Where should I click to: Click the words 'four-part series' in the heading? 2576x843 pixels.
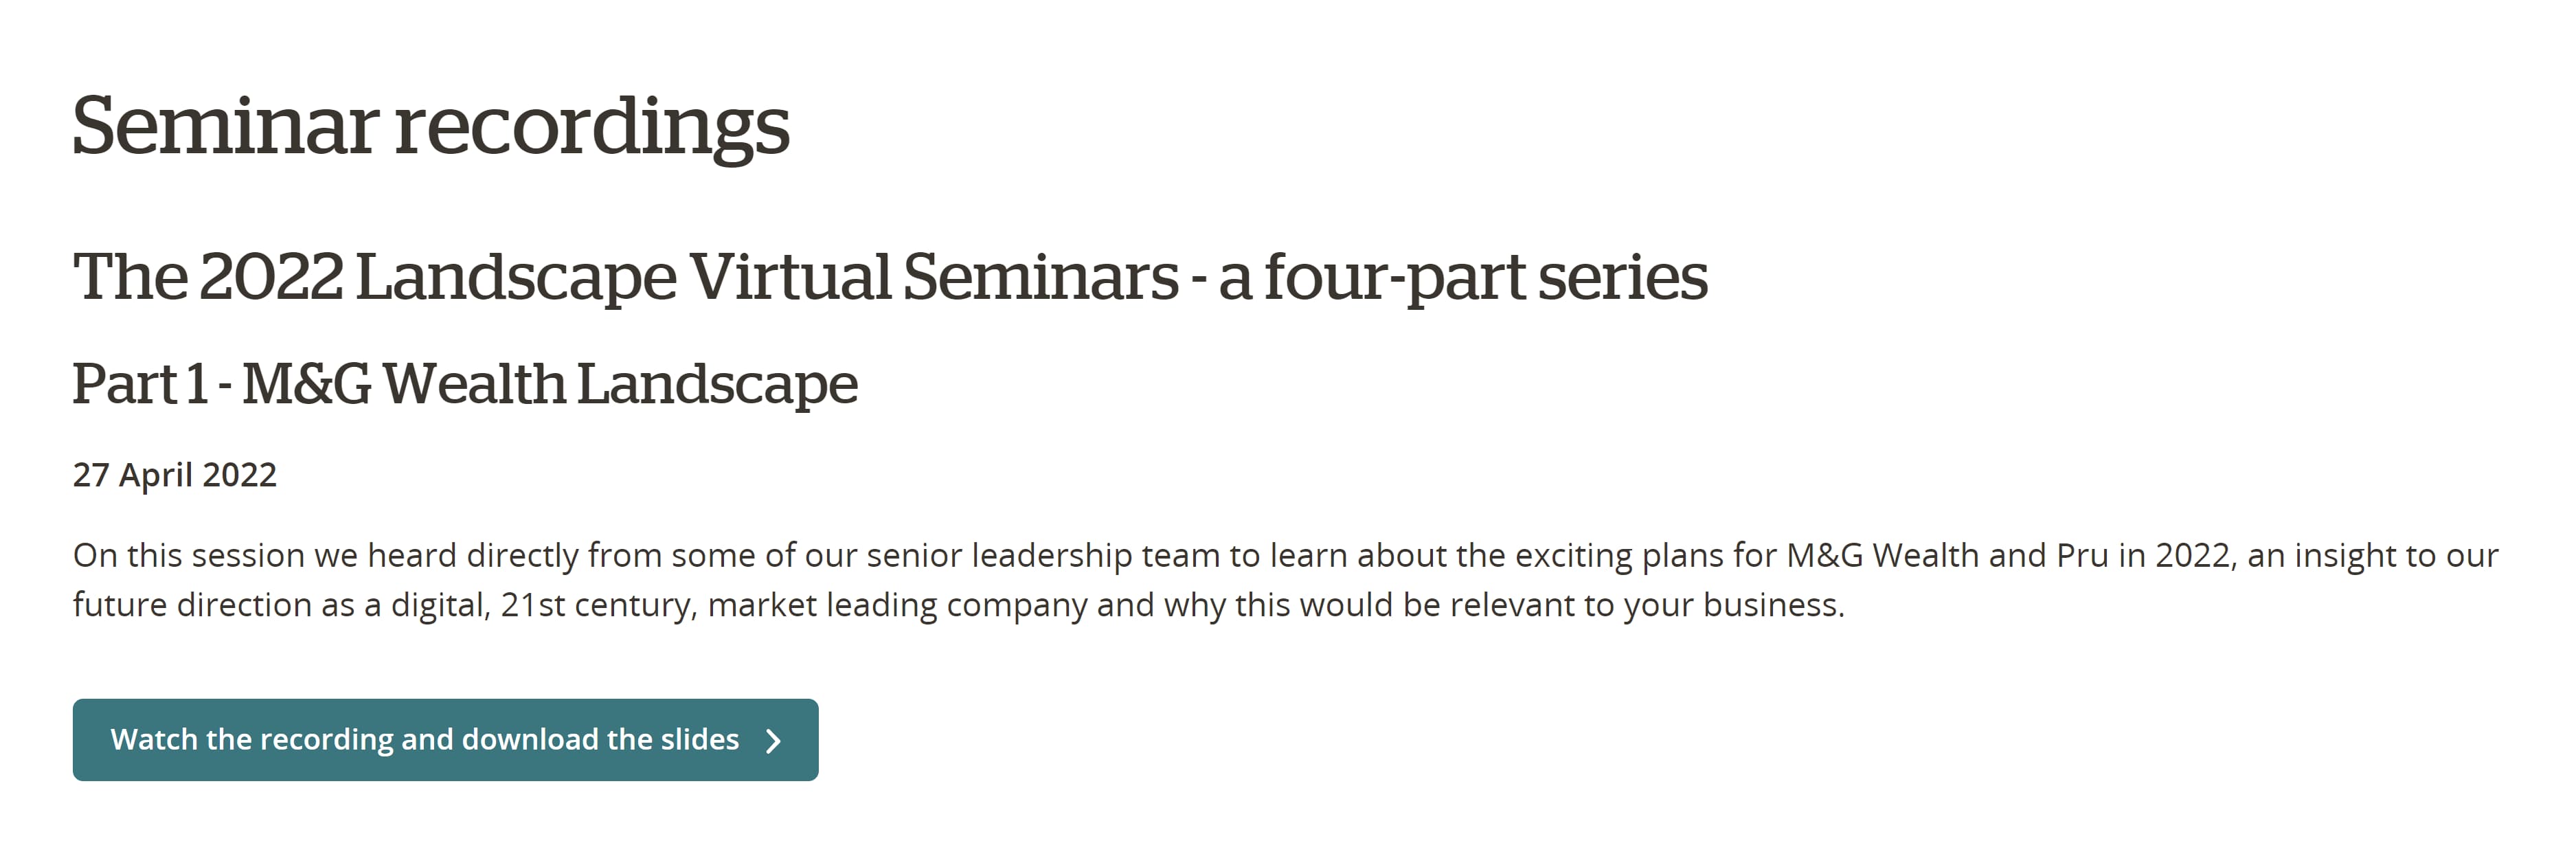[x=1486, y=276]
